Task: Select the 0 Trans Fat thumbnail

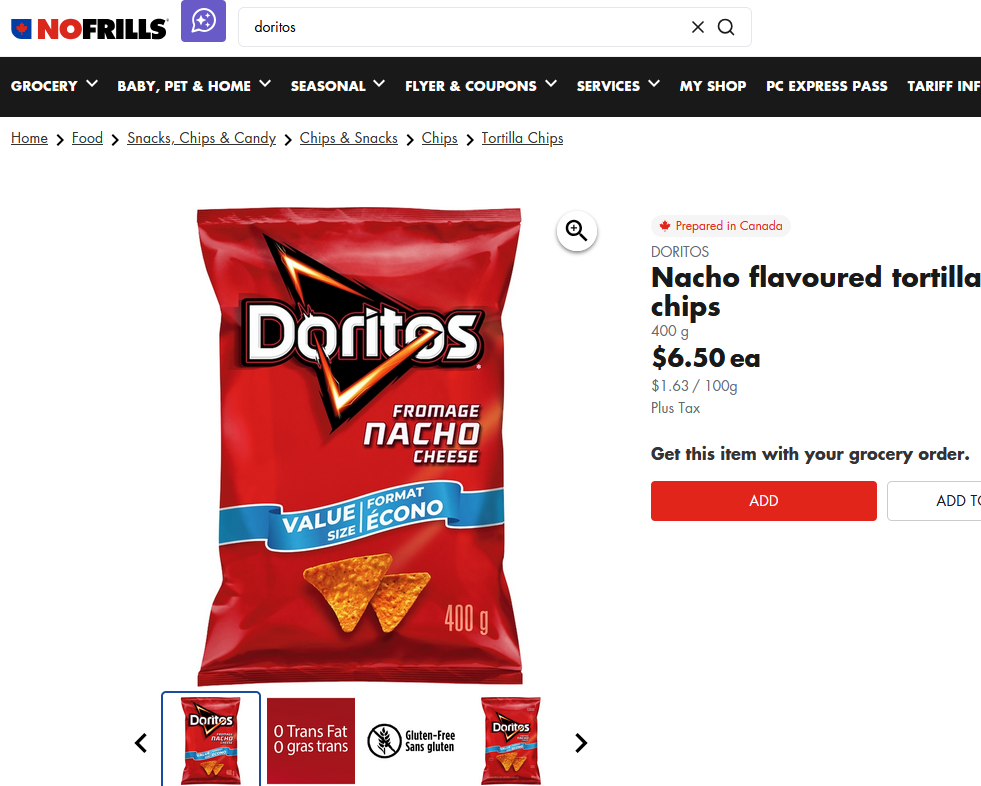Action: click(311, 740)
